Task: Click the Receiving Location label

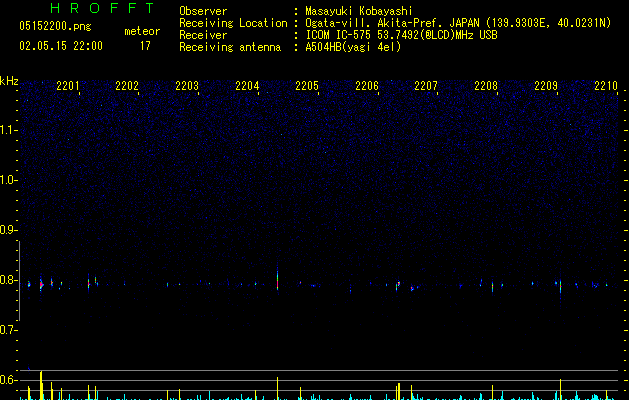Action: (233, 23)
